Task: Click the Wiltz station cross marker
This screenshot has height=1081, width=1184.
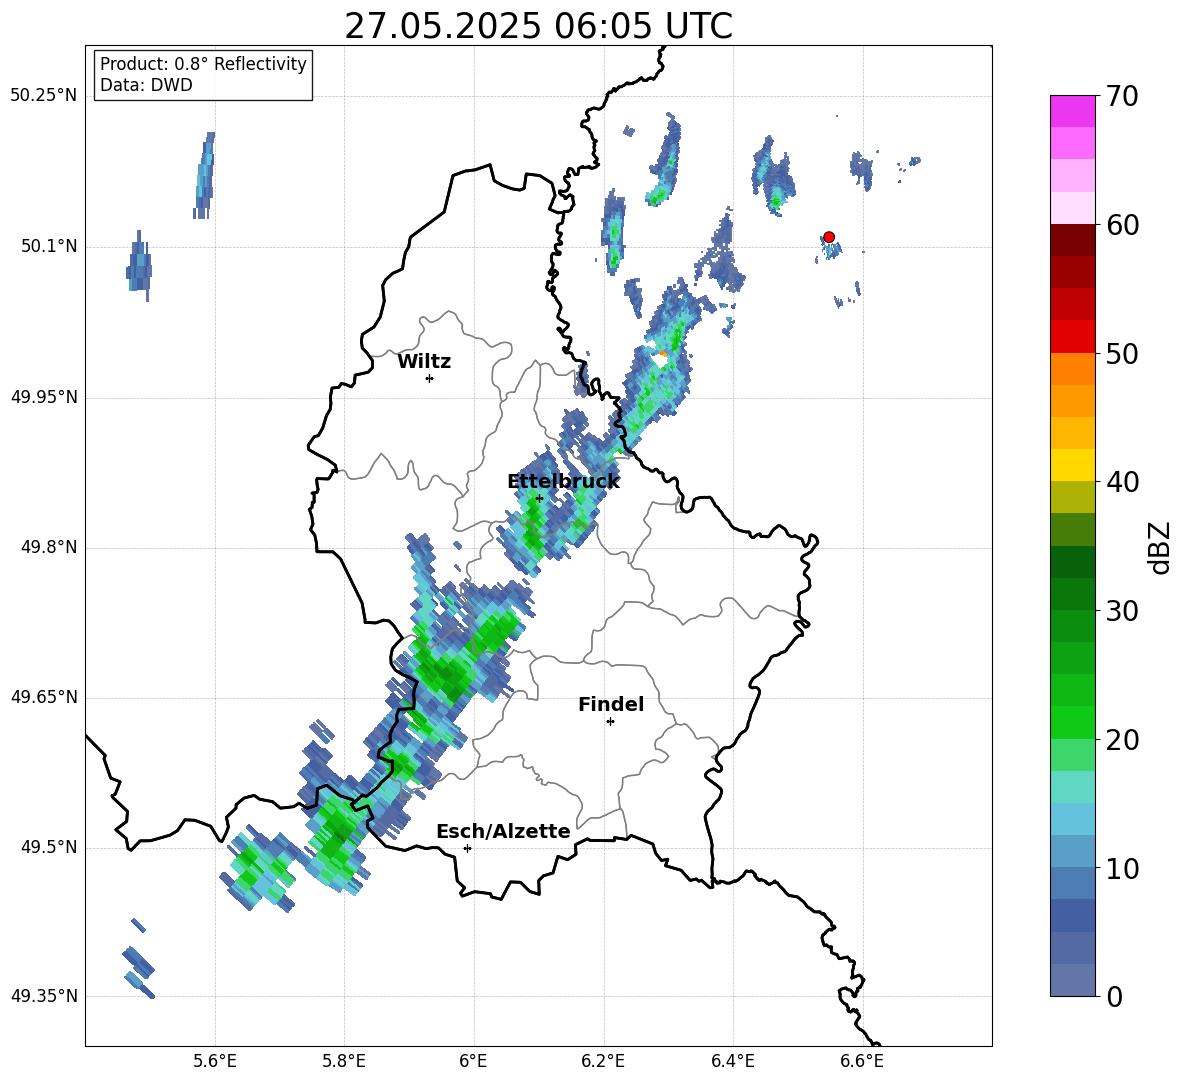Action: (430, 378)
